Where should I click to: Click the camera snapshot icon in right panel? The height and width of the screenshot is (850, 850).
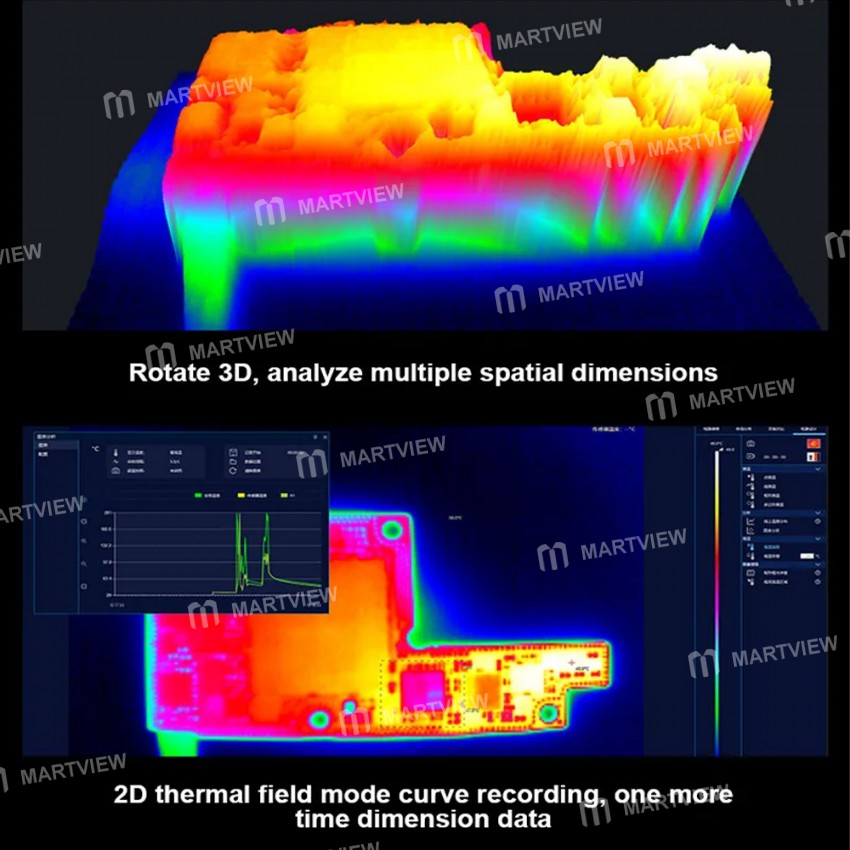751,443
